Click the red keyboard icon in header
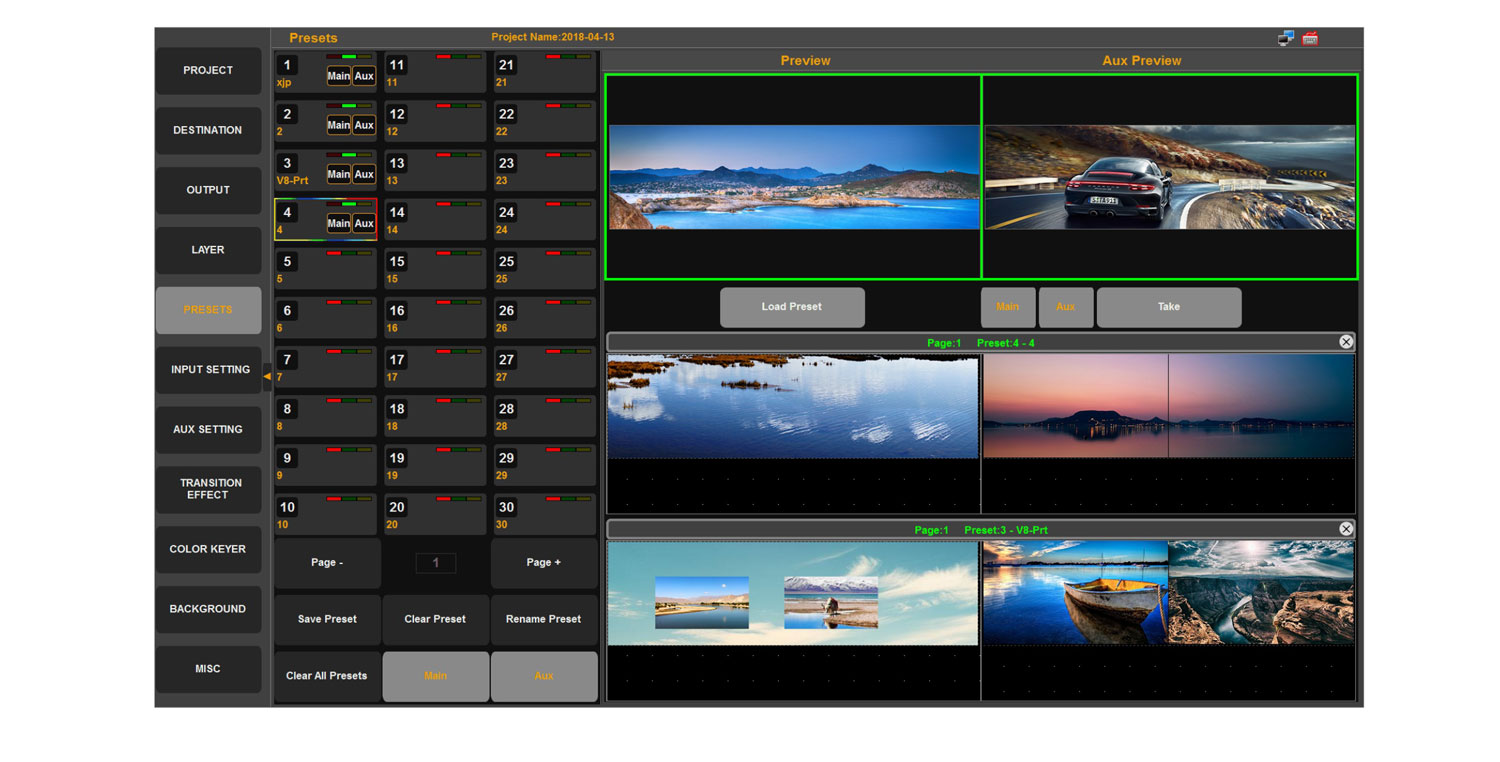This screenshot has height=762, width=1500. 1310,38
